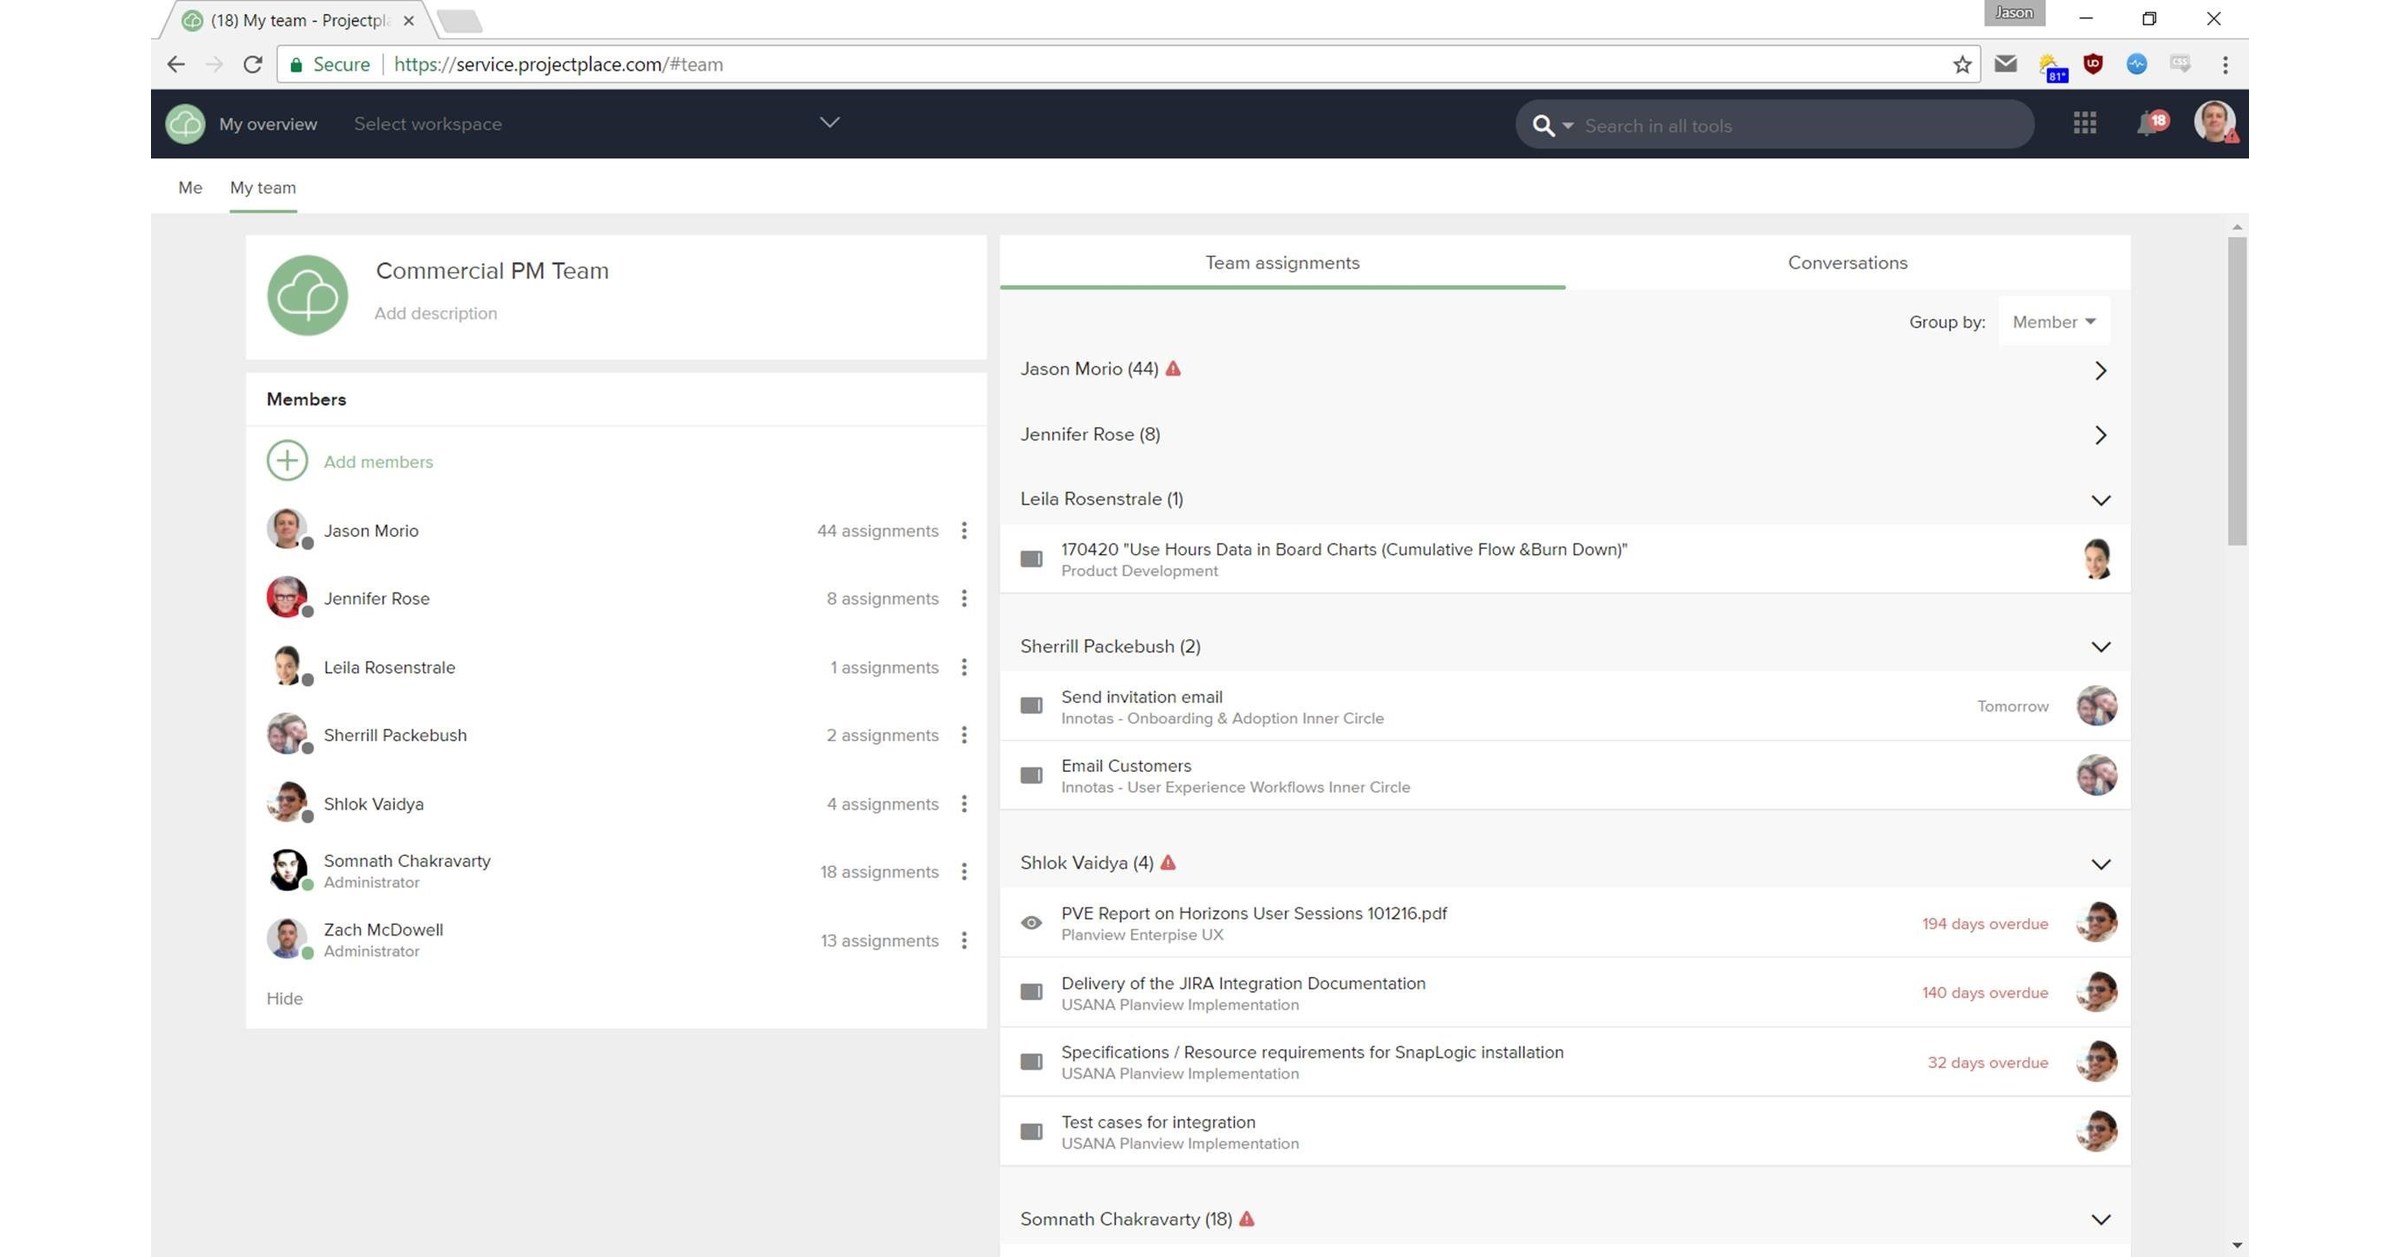Open the apps grid launcher
Screen dimensions: 2400x1257
2084,123
